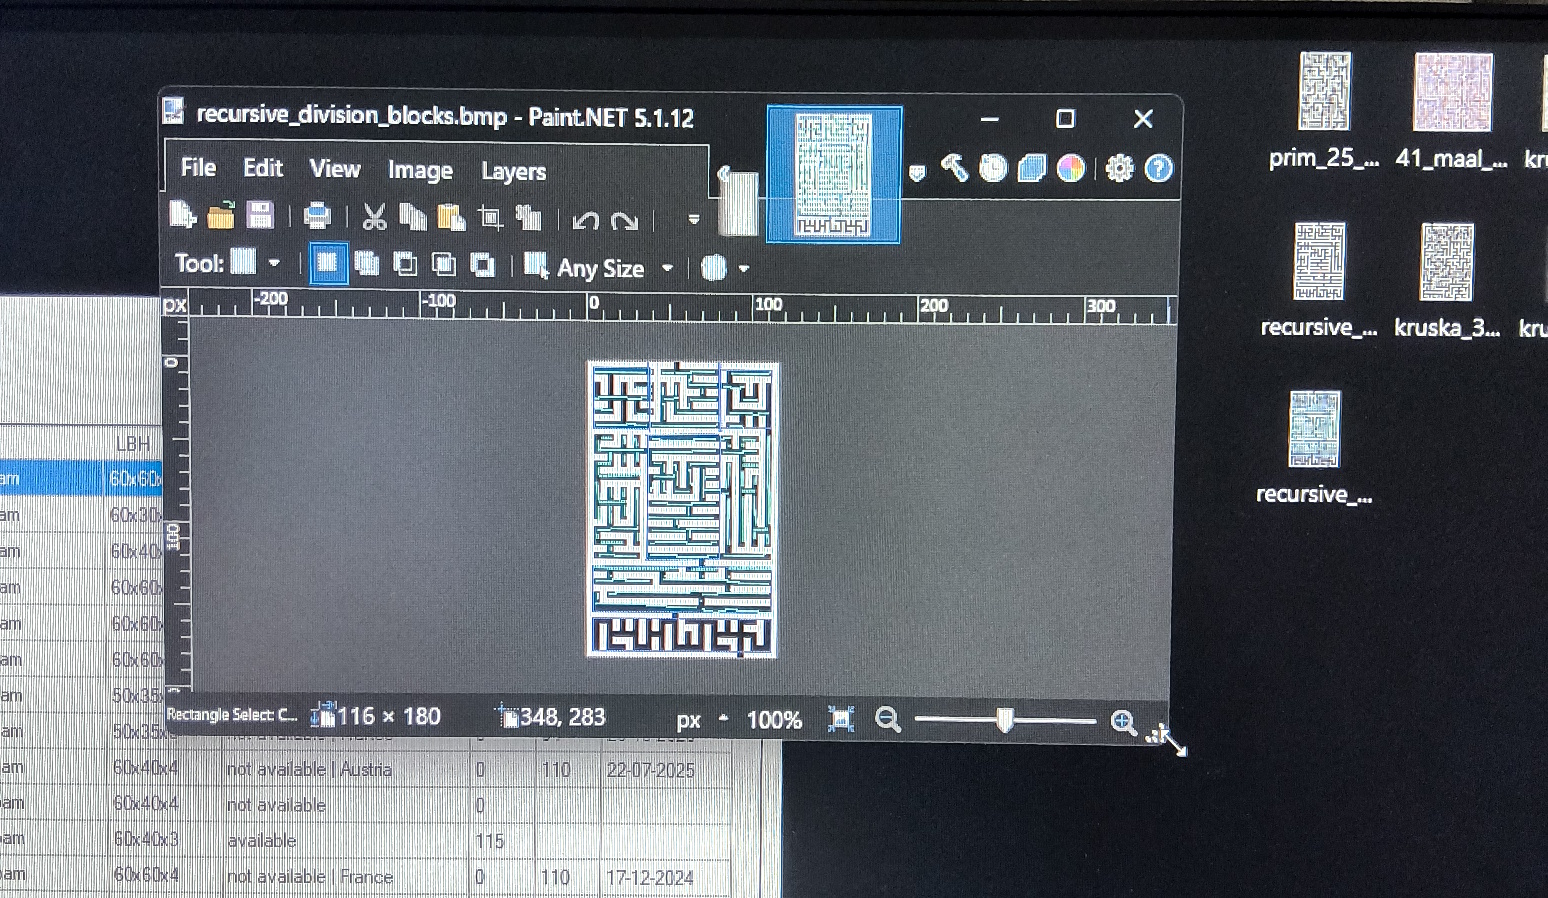Open Paint.NET Settings with the gear icon
Image resolution: width=1548 pixels, height=898 pixels.
[1120, 168]
